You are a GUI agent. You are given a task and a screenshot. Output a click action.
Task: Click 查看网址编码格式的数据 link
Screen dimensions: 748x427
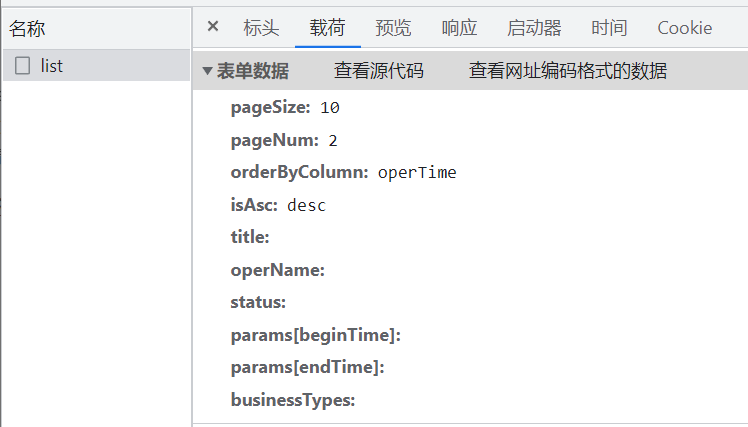click(568, 71)
